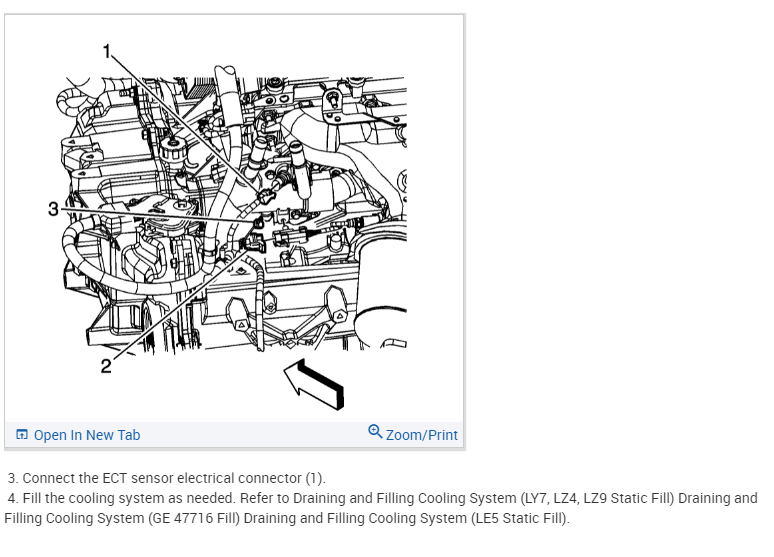Click step 3 text about the ECT sensor connector
This screenshot has width=774, height=557.
[167, 478]
